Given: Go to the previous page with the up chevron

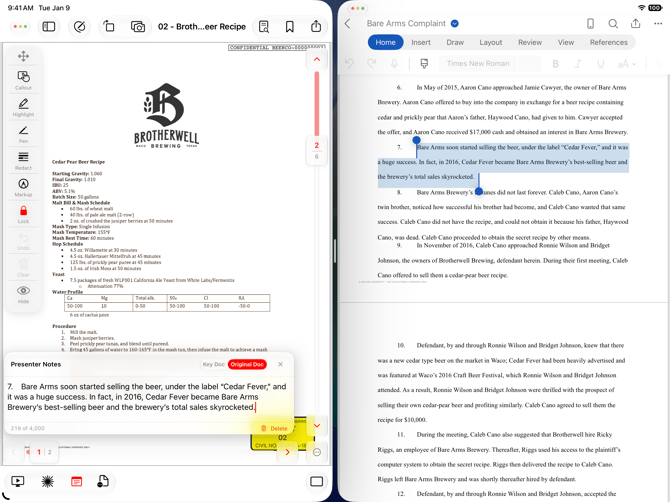Looking at the screenshot, I should pyautogui.click(x=317, y=59).
